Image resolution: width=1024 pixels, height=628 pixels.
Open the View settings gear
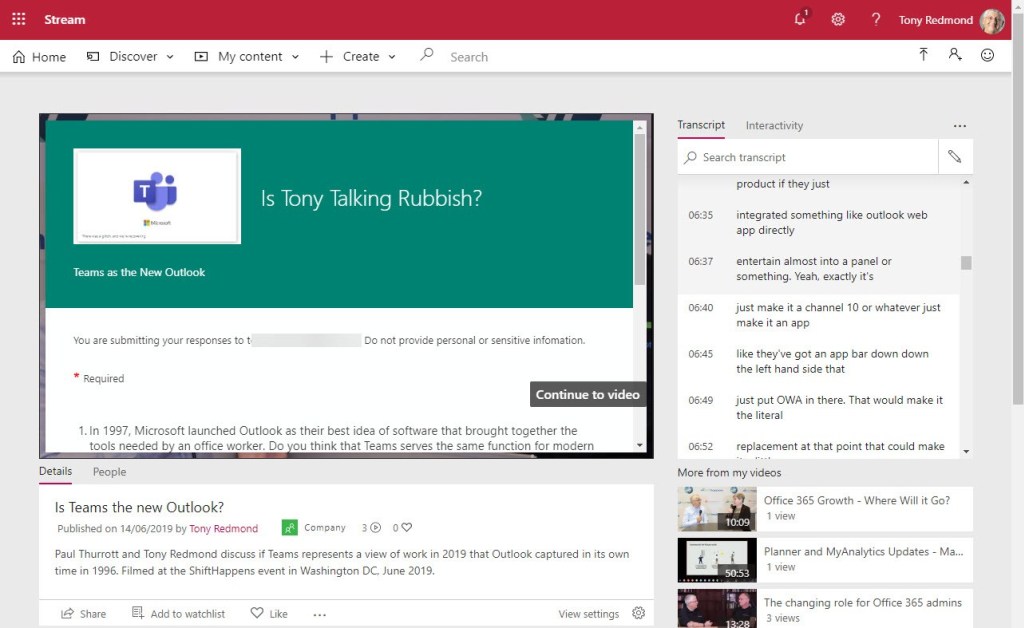pyautogui.click(x=639, y=613)
